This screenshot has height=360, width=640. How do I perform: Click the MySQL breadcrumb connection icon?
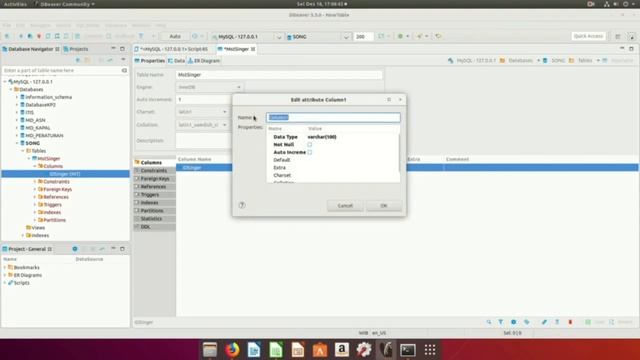coord(451,60)
